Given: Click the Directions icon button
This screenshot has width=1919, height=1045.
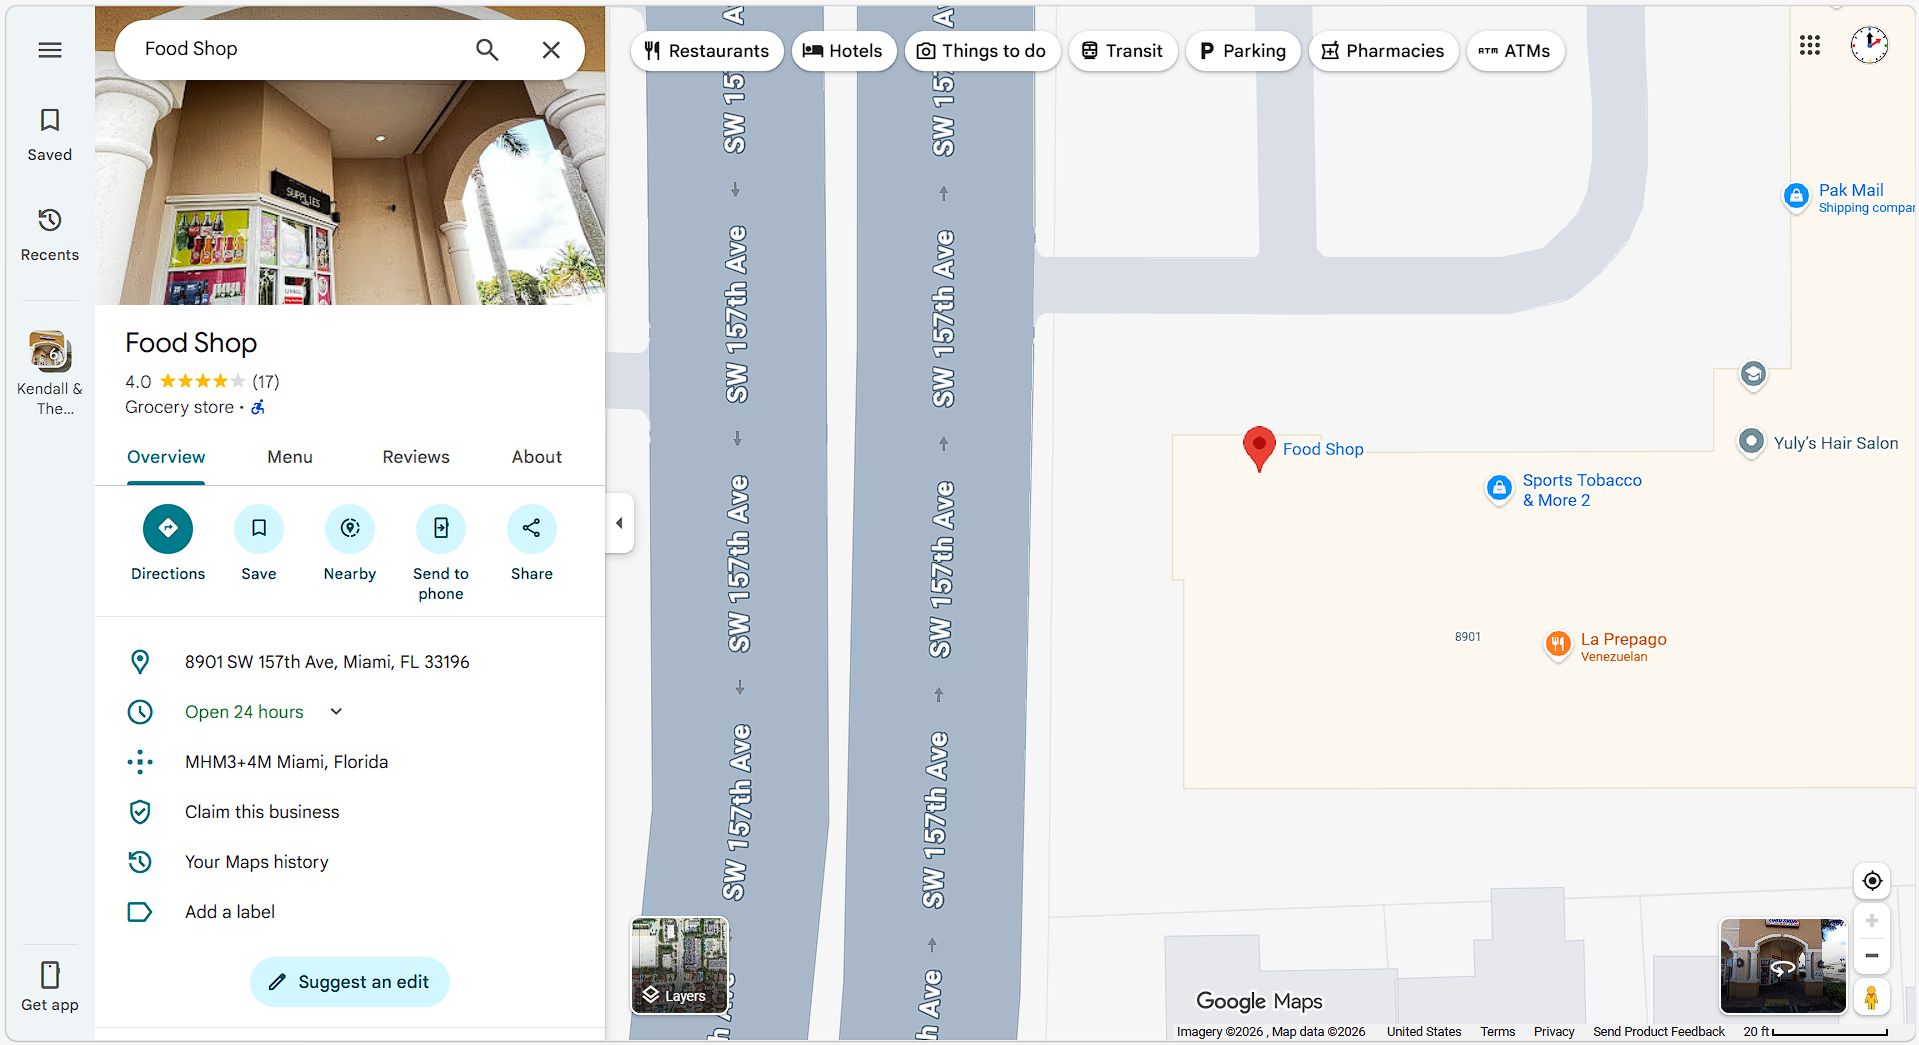Looking at the screenshot, I should click(x=168, y=529).
